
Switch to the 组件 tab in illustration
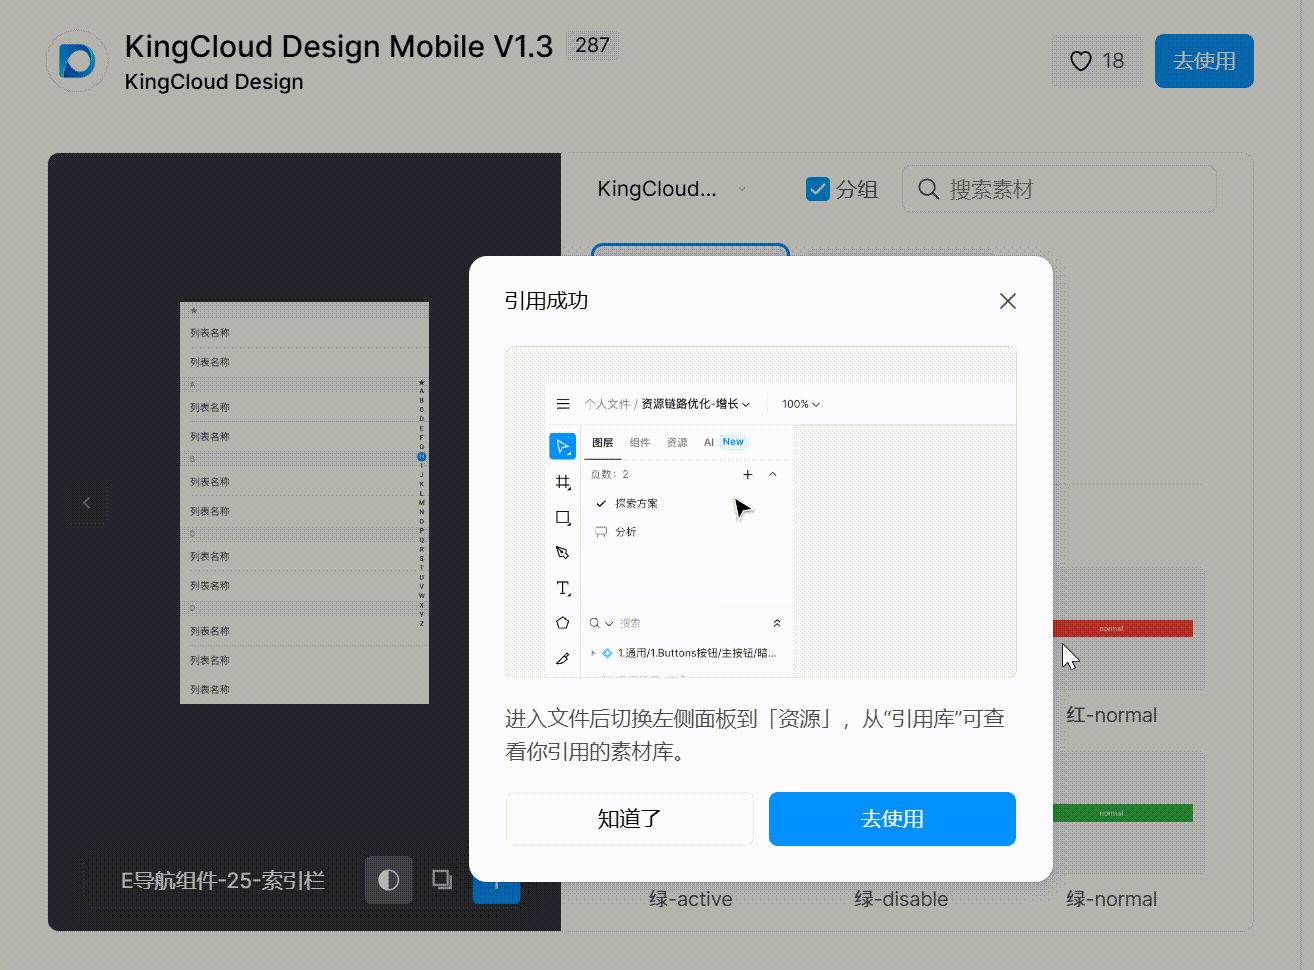pyautogui.click(x=640, y=442)
